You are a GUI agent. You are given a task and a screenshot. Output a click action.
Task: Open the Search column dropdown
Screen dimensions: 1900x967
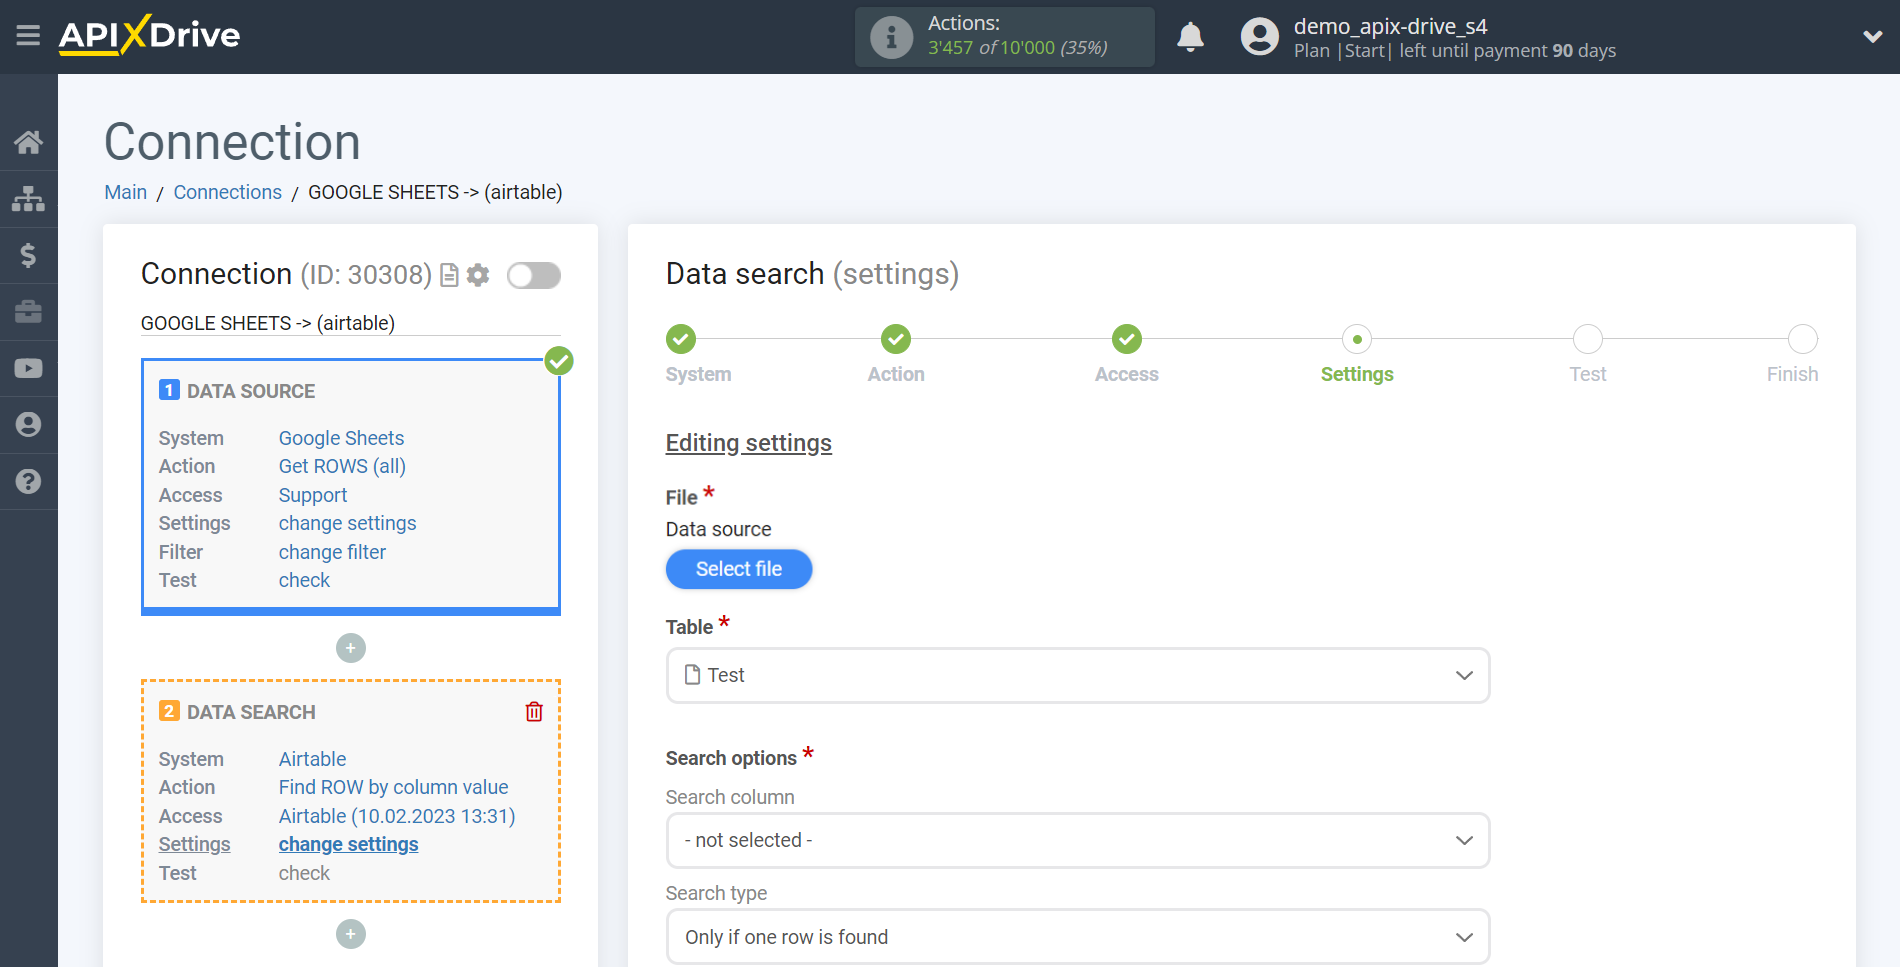point(1078,840)
